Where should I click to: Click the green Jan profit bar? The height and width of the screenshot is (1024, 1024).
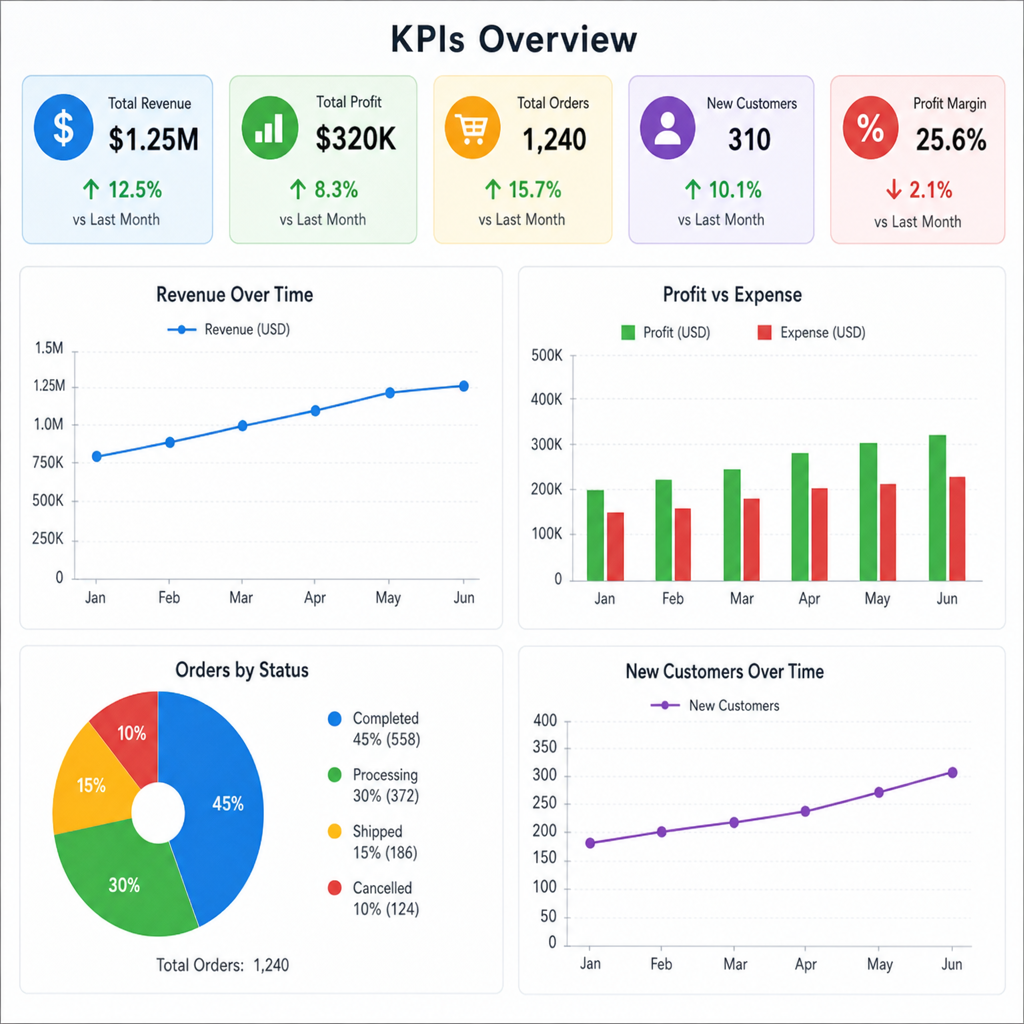point(595,535)
